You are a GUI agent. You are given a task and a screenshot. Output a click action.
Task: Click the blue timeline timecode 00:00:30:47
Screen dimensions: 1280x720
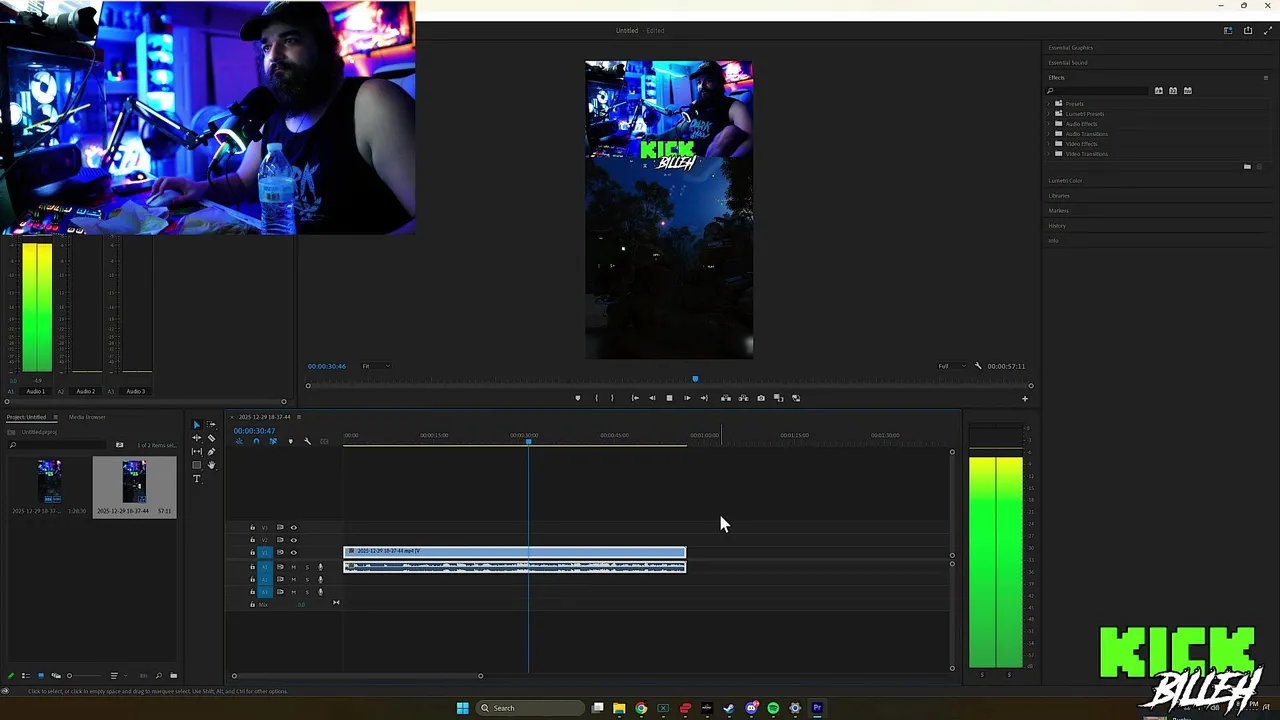(x=254, y=431)
